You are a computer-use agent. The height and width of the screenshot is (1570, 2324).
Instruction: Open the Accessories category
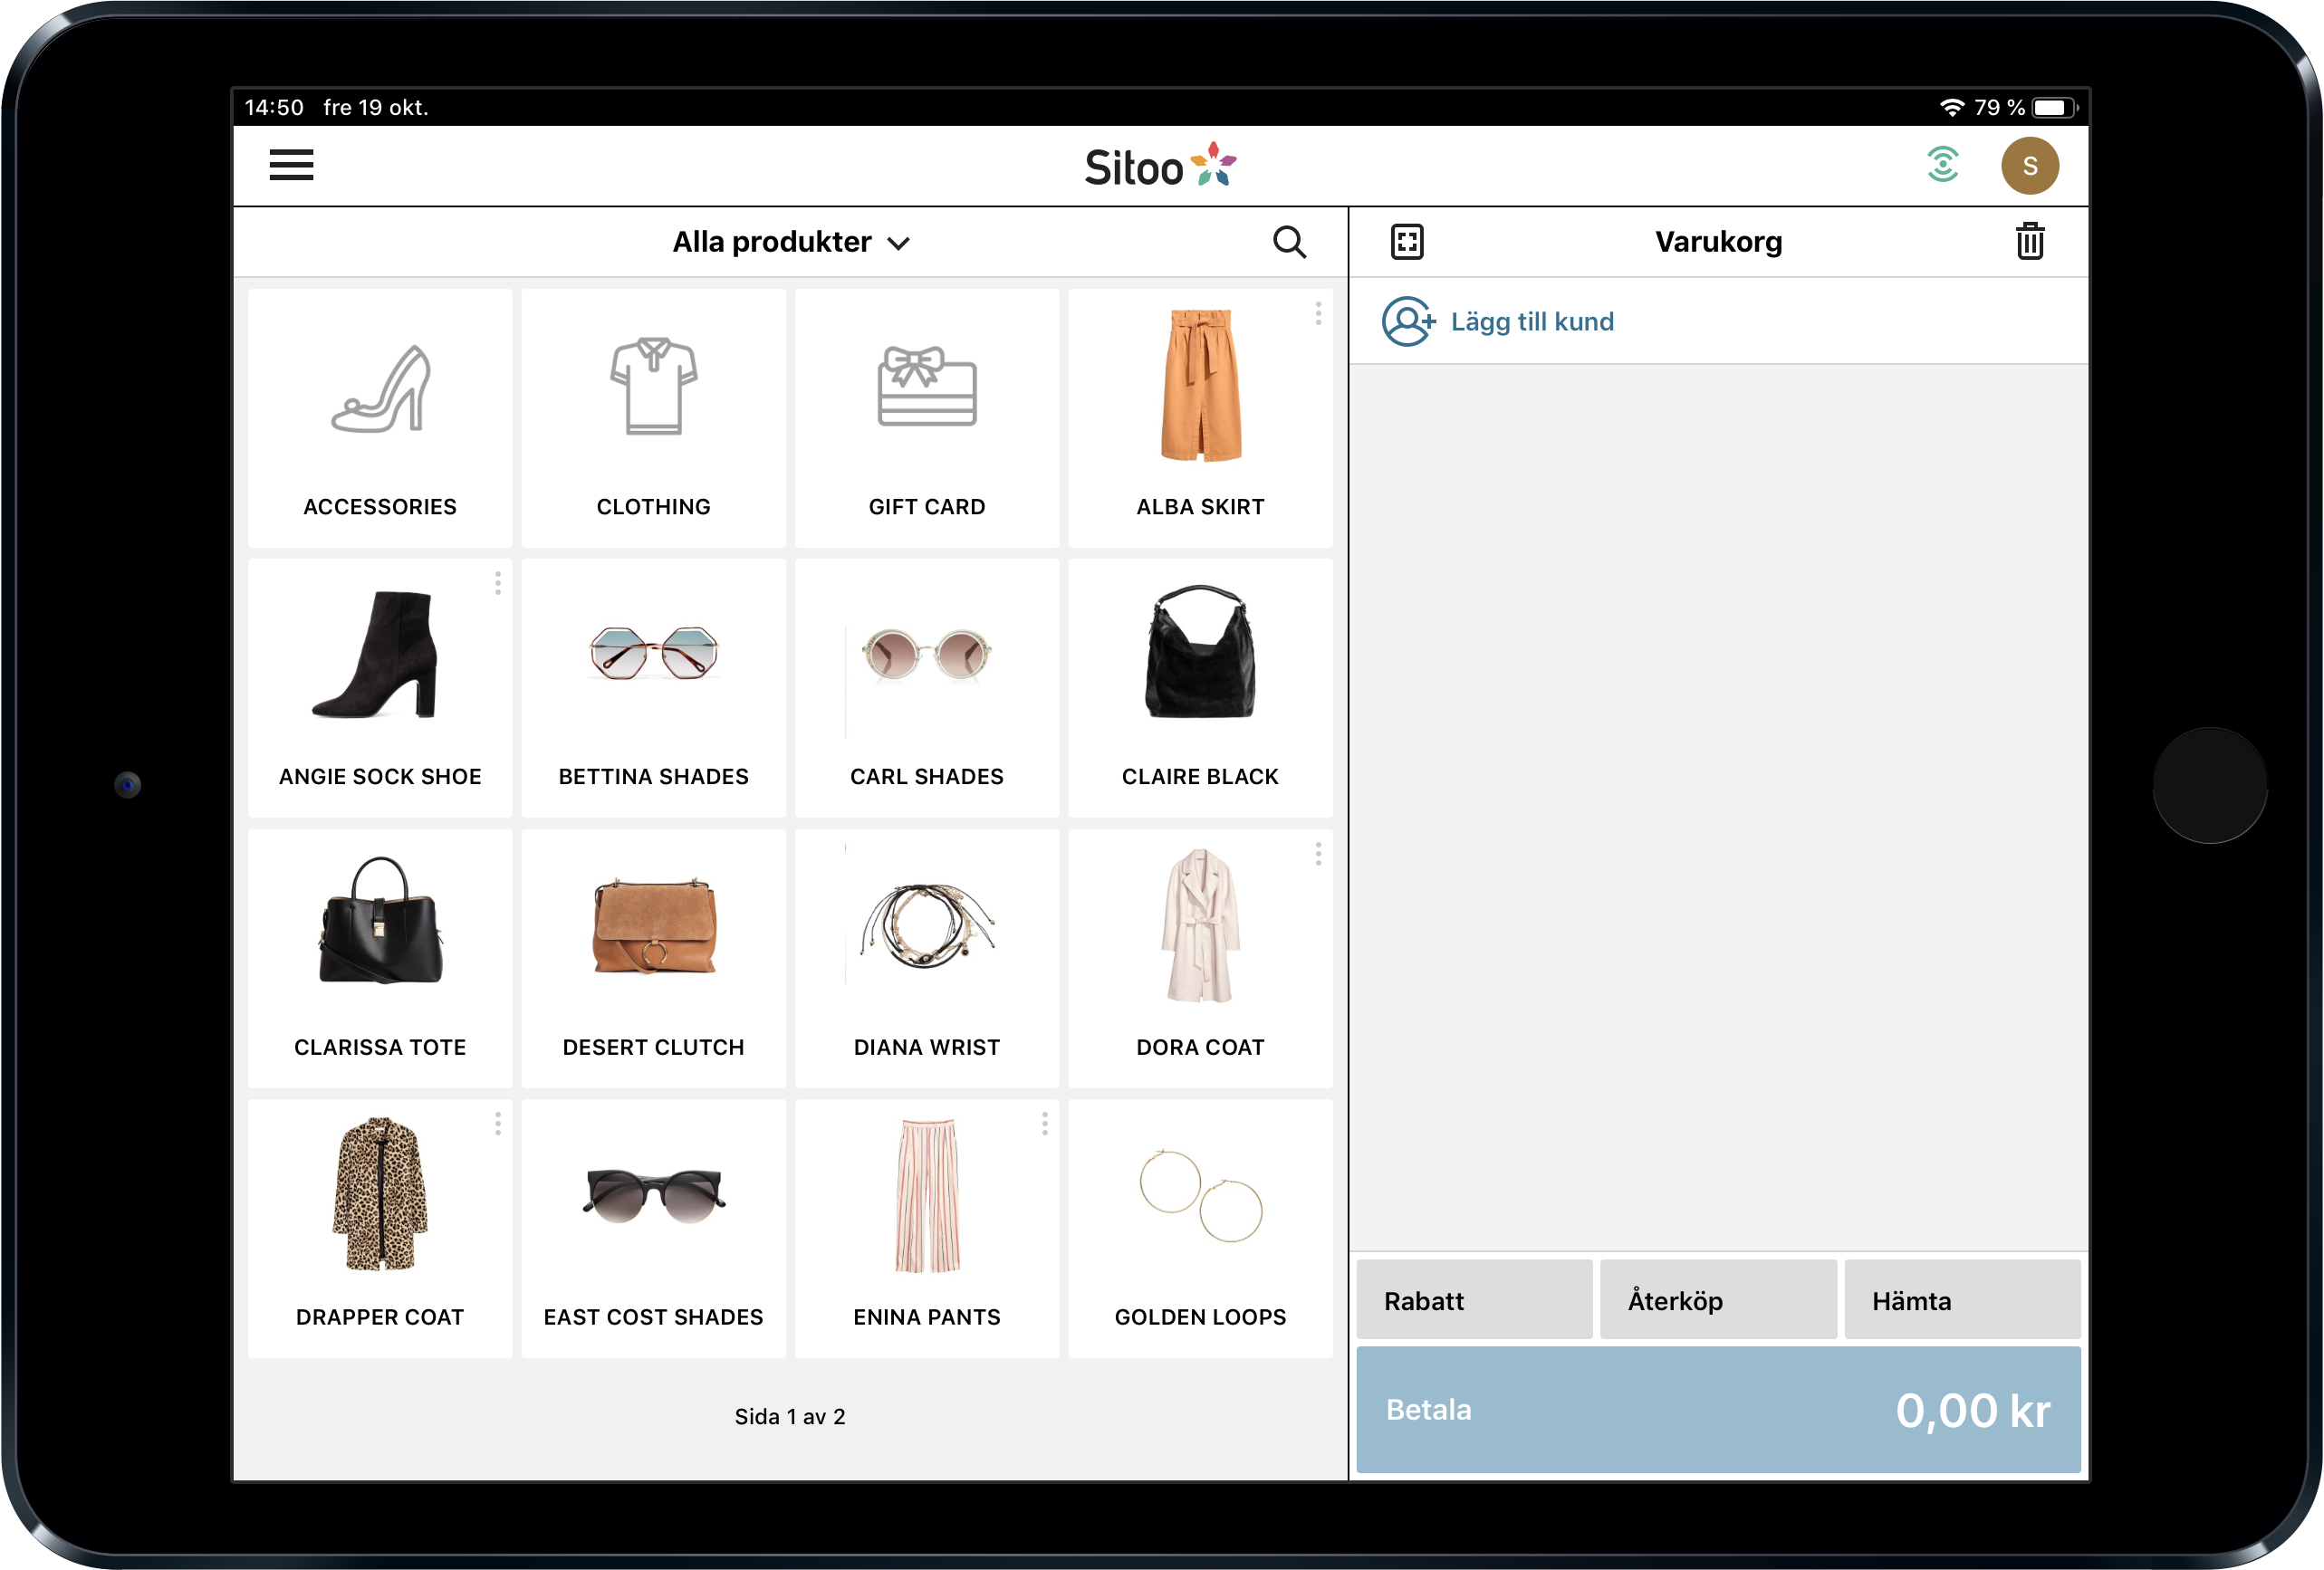[x=380, y=418]
